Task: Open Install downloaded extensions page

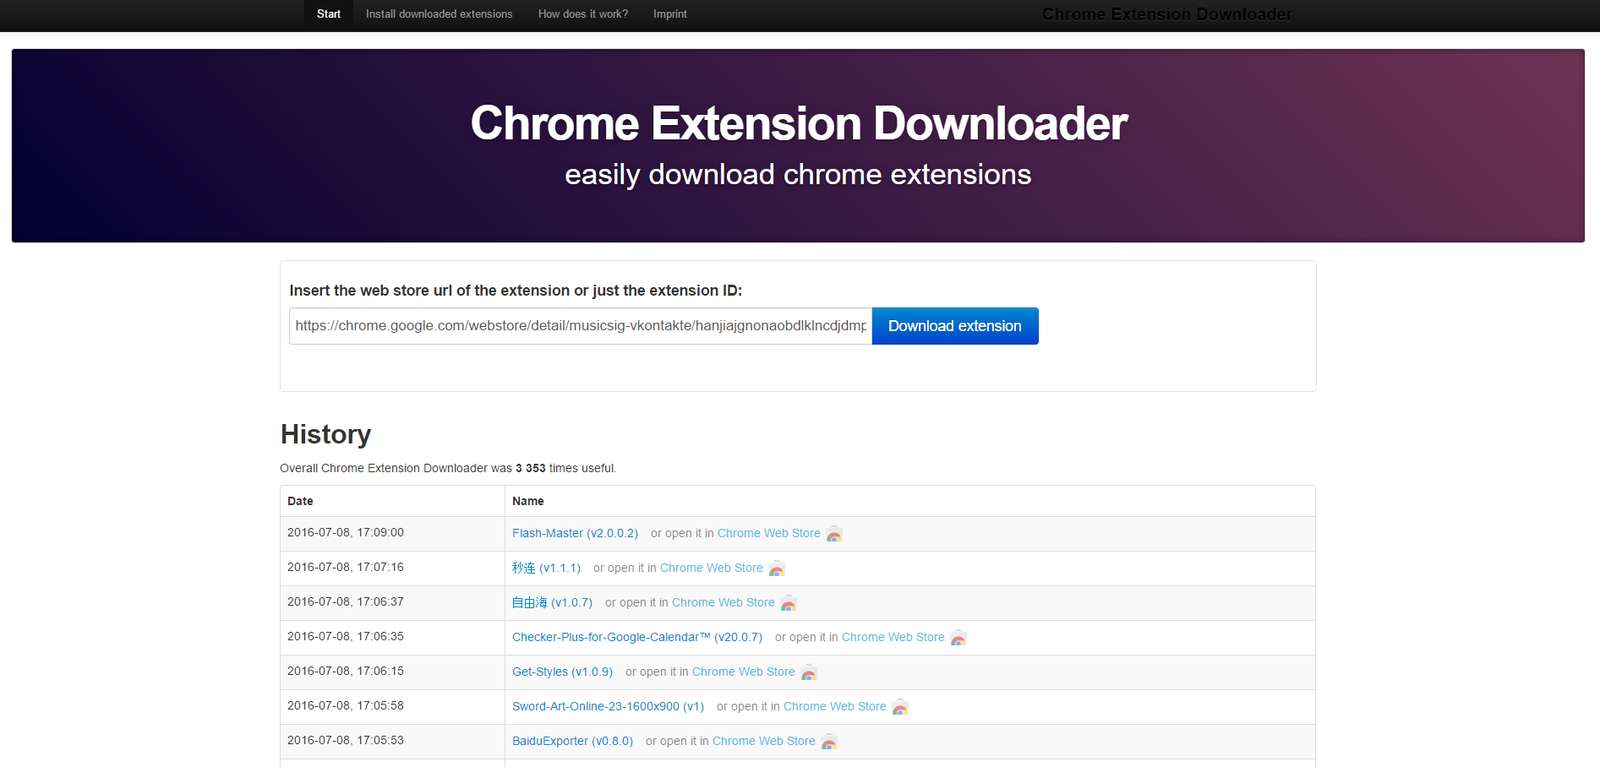Action: [439, 14]
